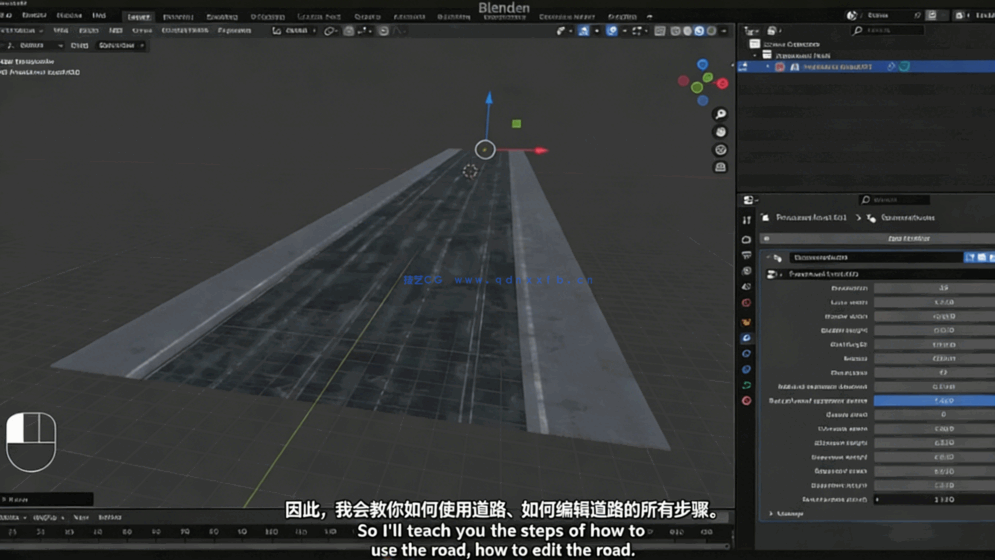Open the overlays options dropdown arrow
Screen dimensions: 995x560
624,30
